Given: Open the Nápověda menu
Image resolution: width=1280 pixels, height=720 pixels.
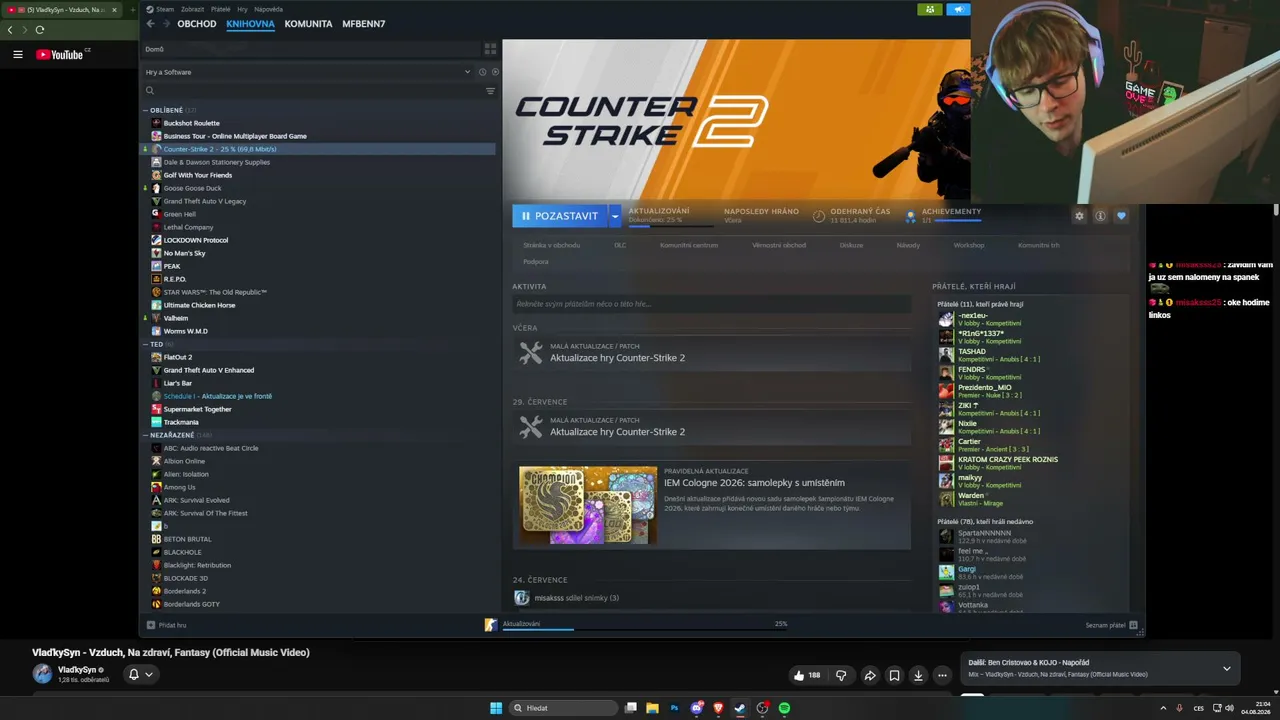Looking at the screenshot, I should tap(268, 9).
